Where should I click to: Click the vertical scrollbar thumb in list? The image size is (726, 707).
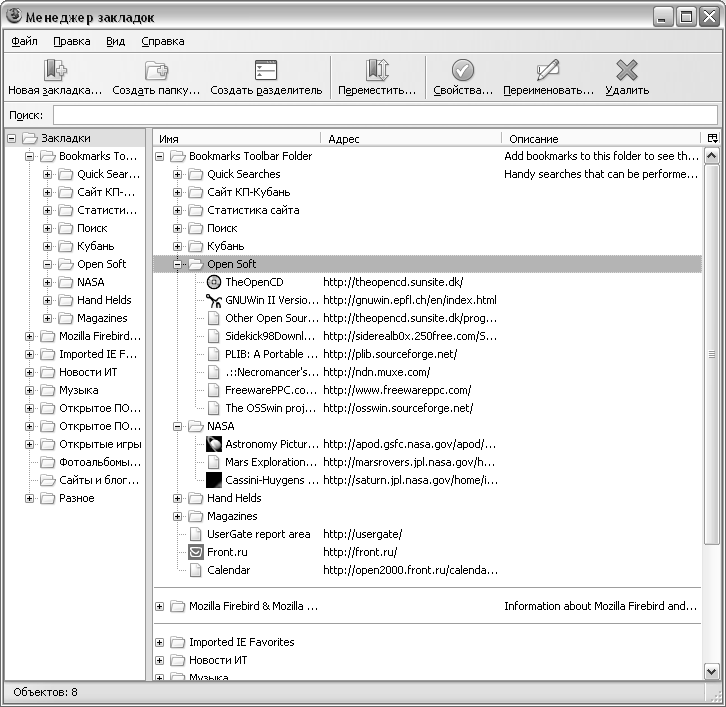click(711, 354)
